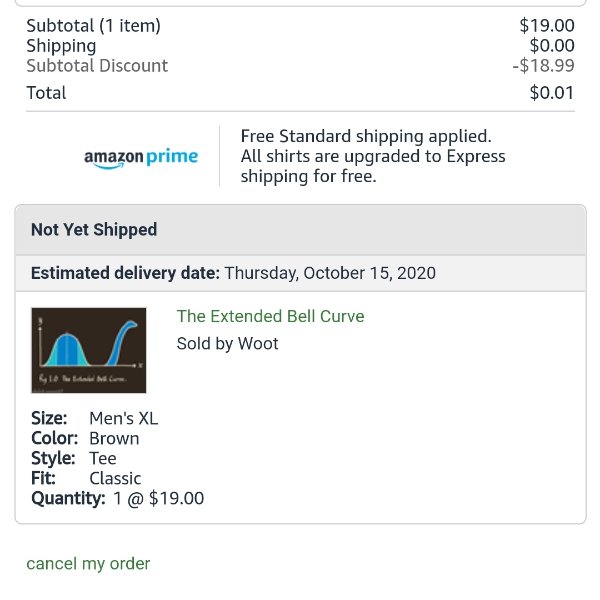Select the Men's XL size value
This screenshot has height=600, width=600.
[123, 418]
